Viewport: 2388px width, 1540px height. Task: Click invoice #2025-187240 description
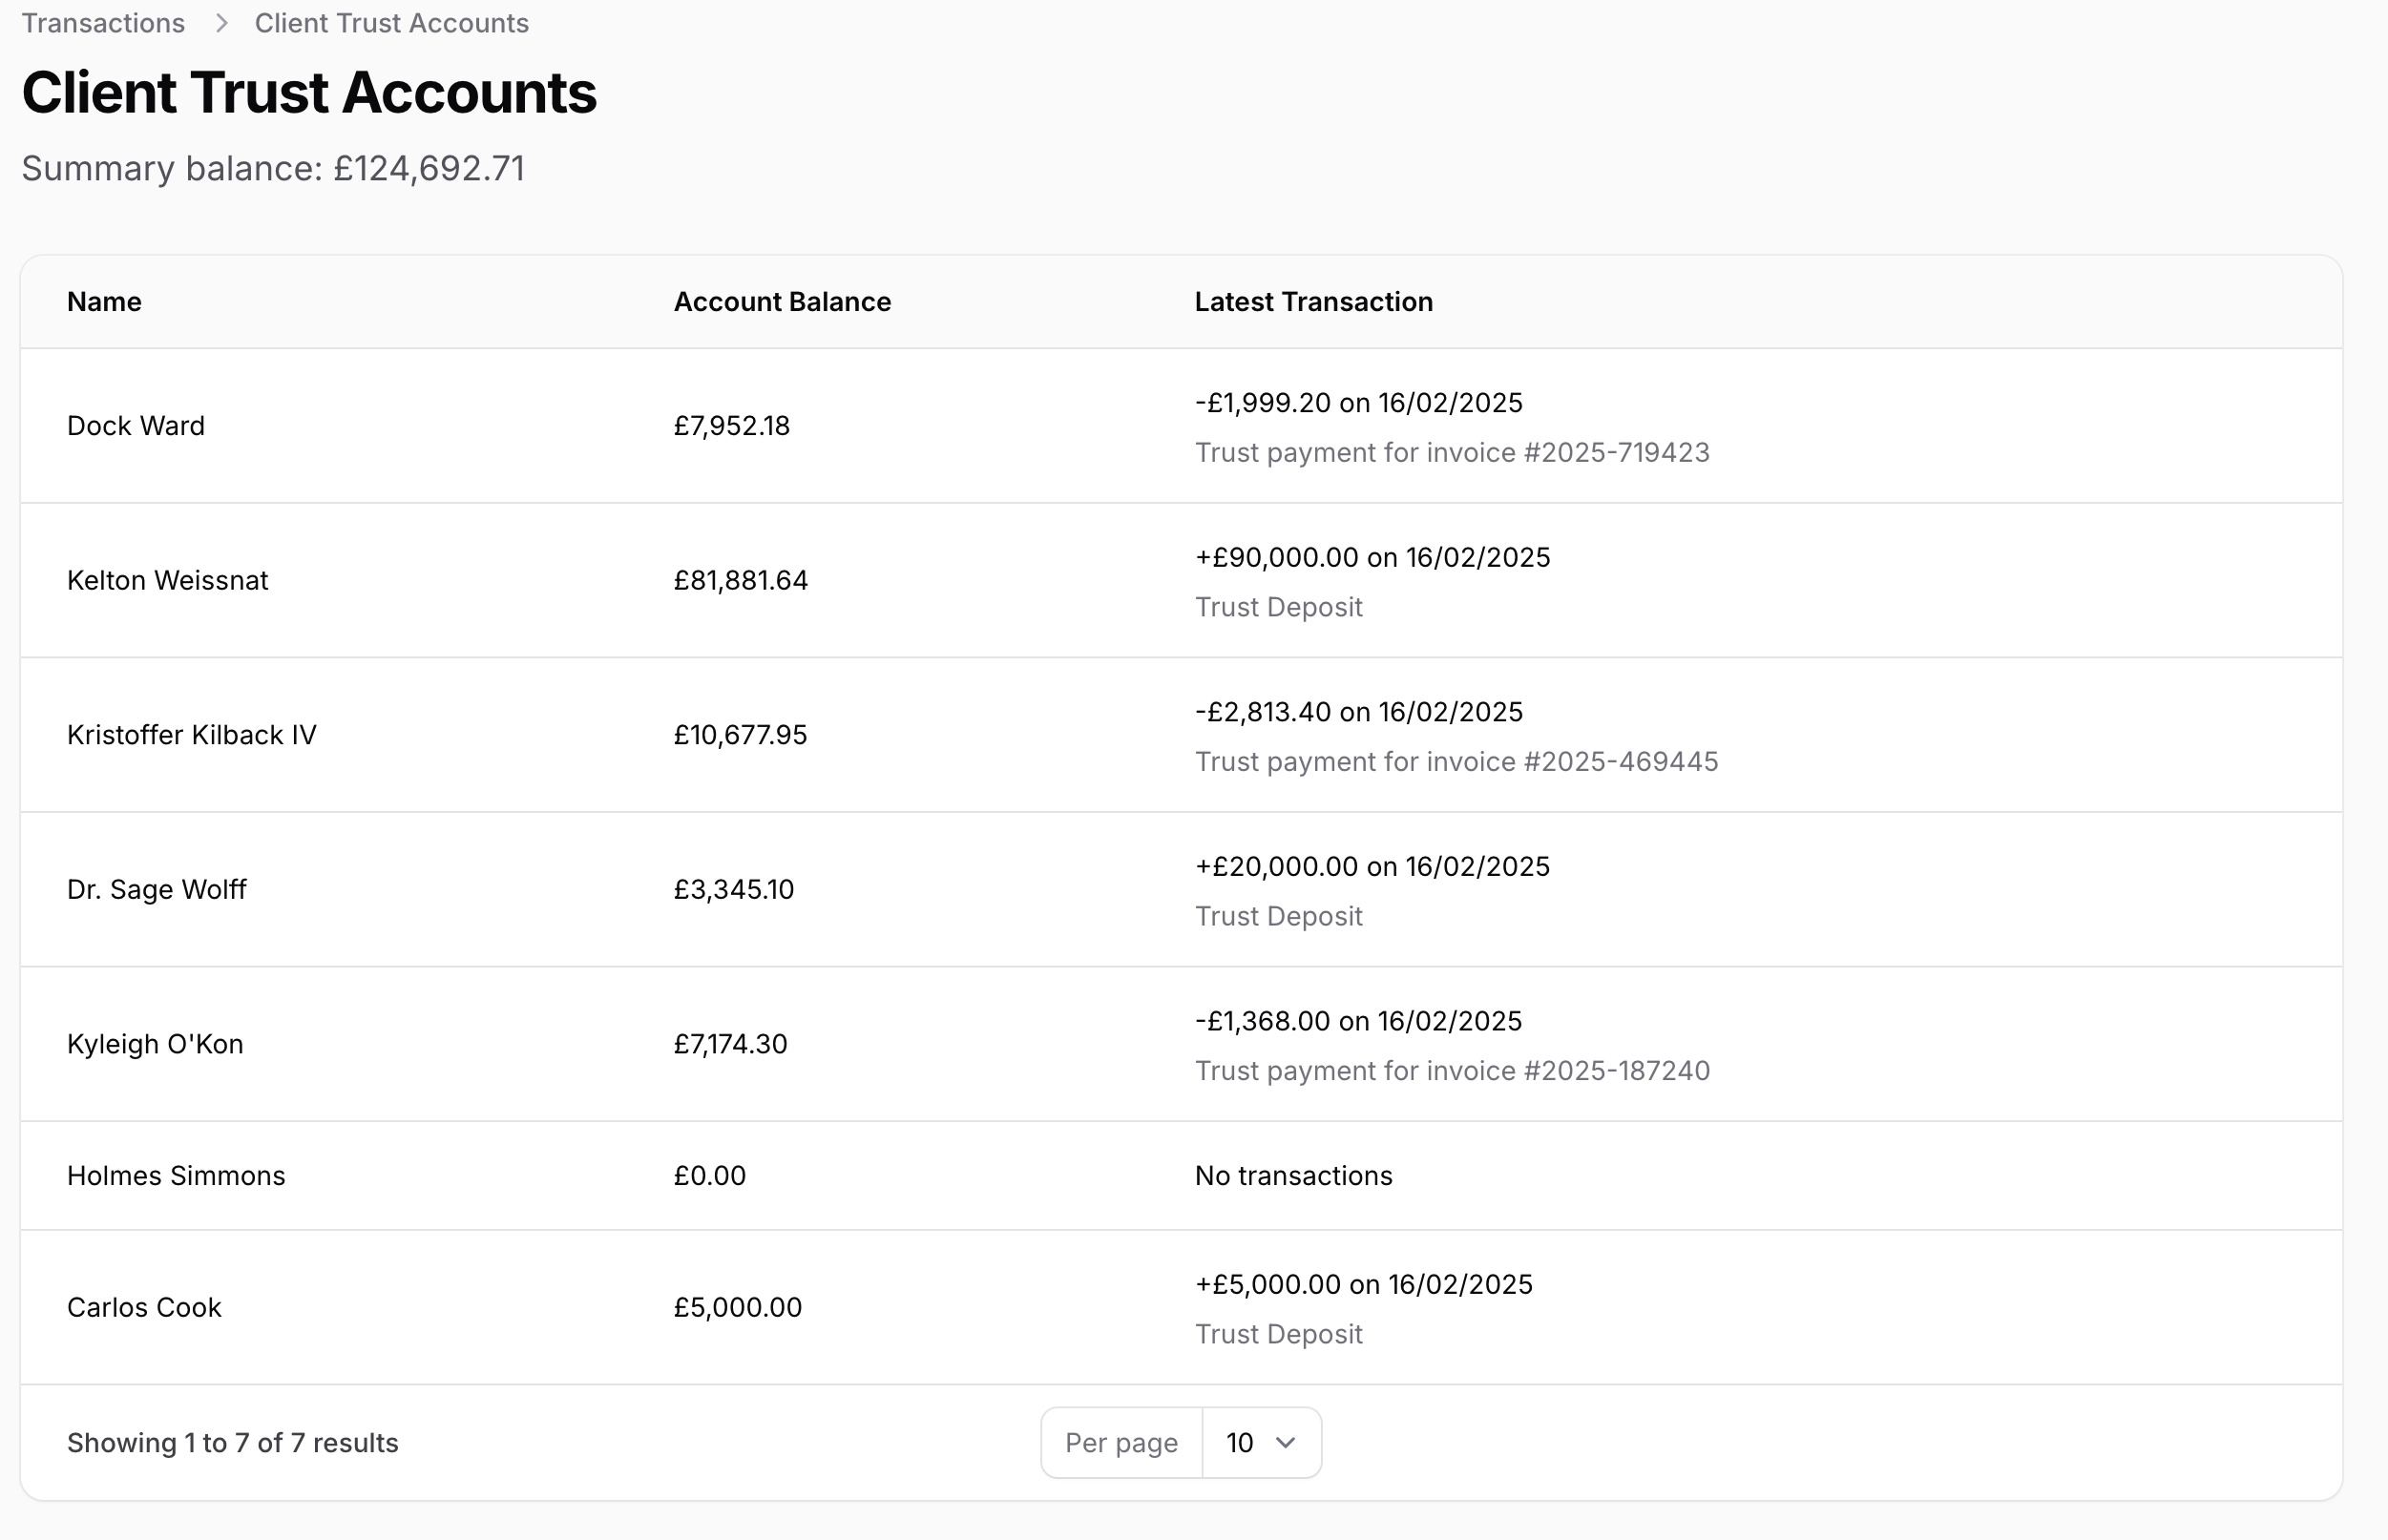pos(1452,1071)
